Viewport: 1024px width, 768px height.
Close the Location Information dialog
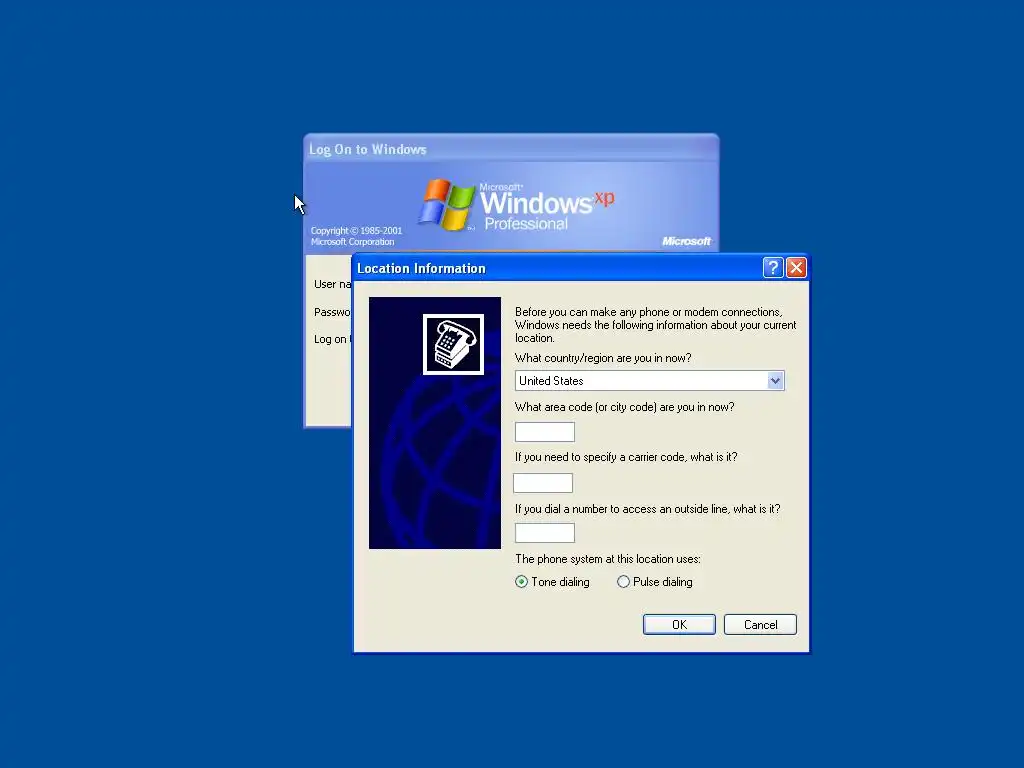[796, 268]
